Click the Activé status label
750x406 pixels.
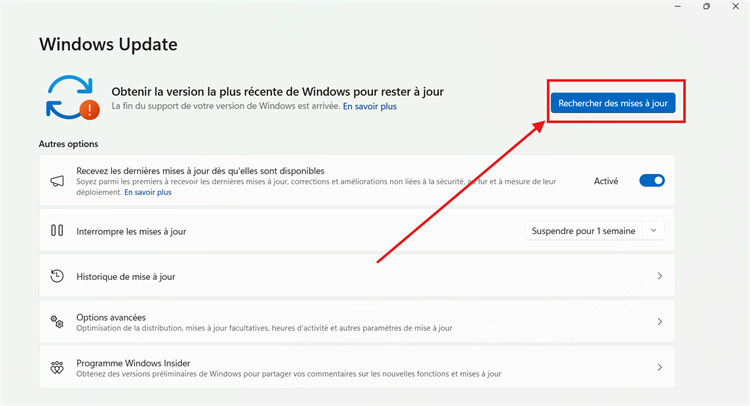click(x=606, y=181)
